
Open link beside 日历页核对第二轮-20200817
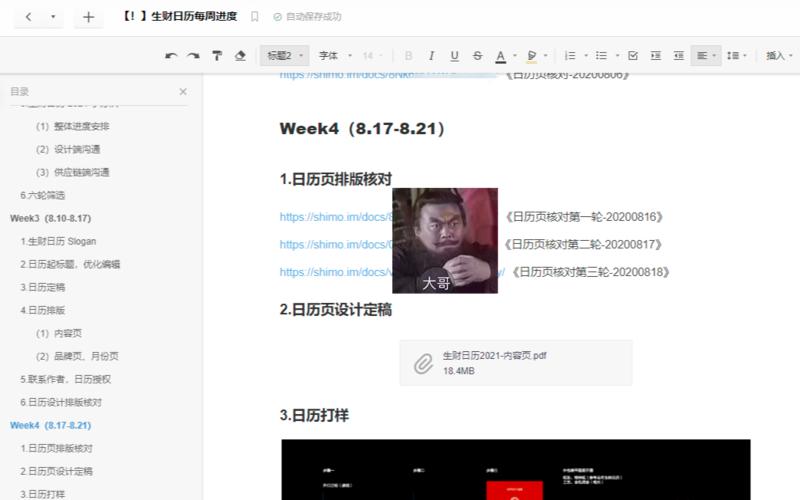pyautogui.click(x=336, y=244)
